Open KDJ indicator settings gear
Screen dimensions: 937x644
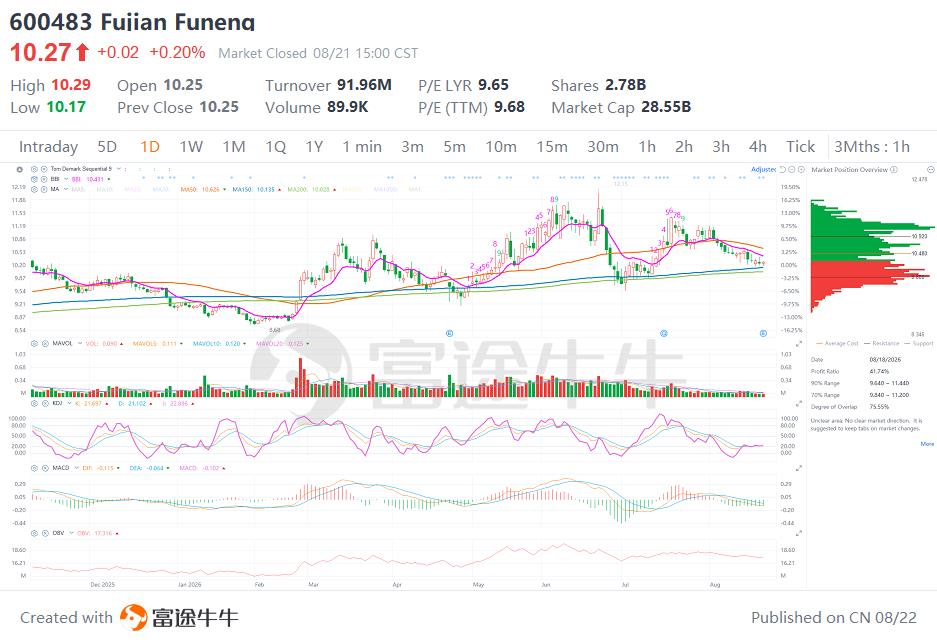[34, 403]
